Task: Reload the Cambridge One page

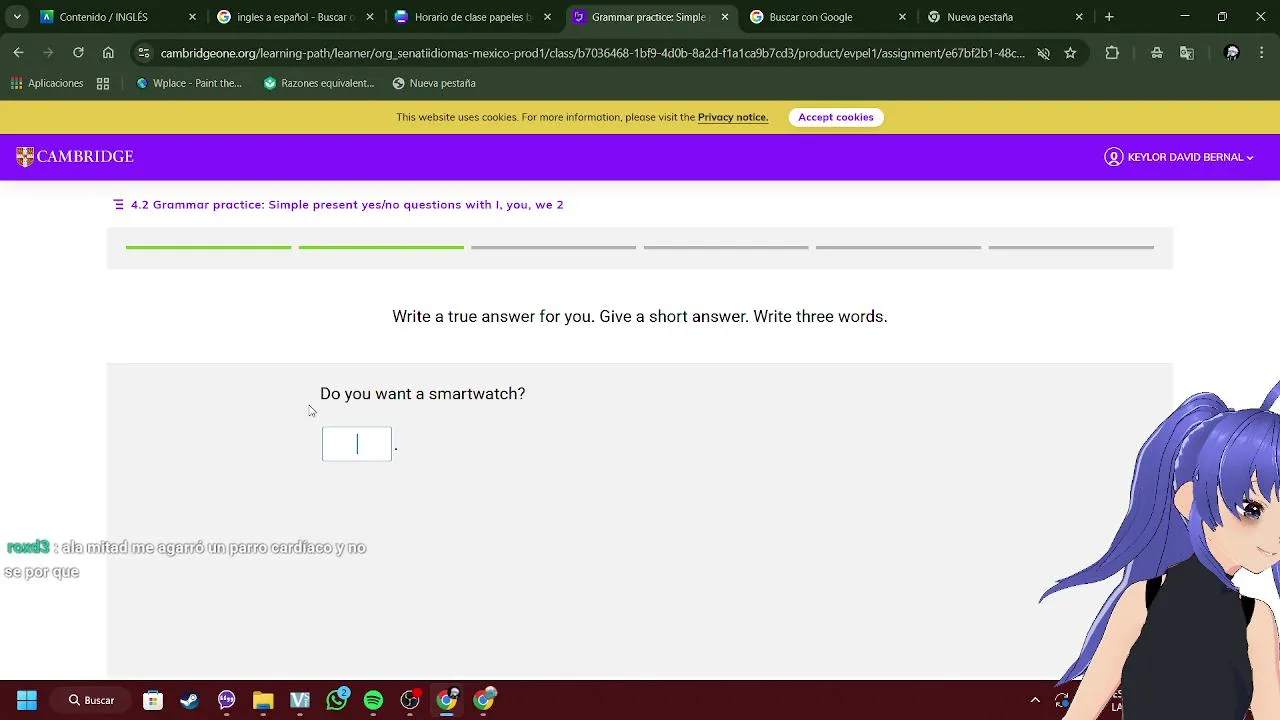Action: (78, 53)
